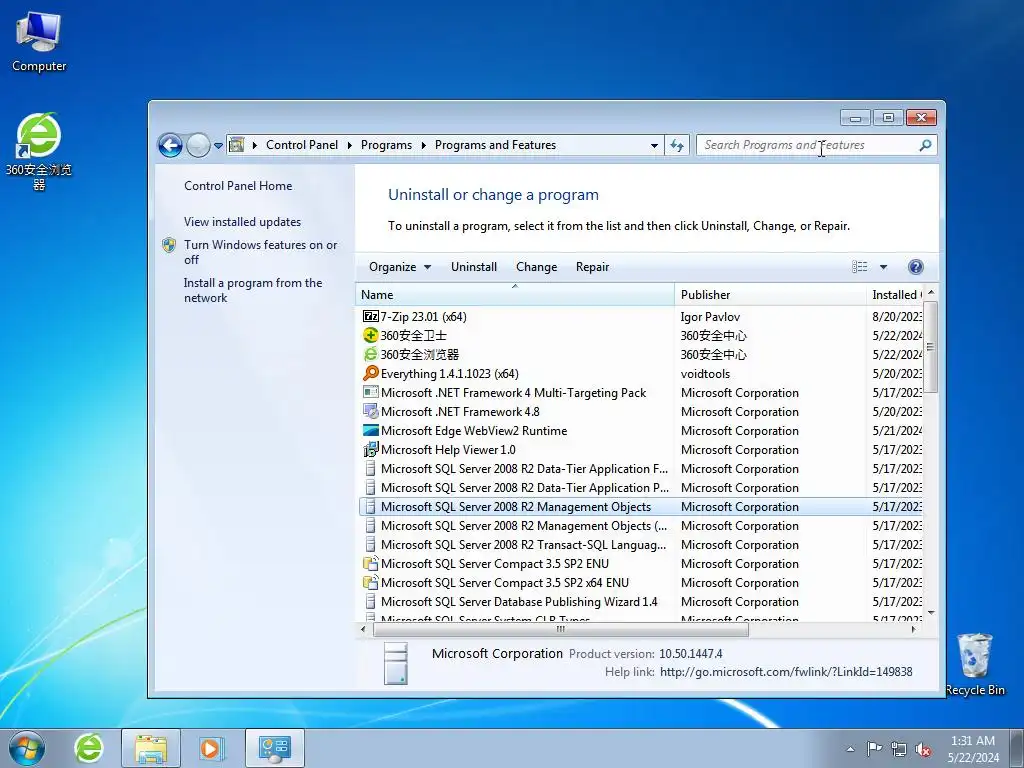This screenshot has width=1024, height=768.
Task: Open the More view options dropdown arrow
Action: pos(883,266)
